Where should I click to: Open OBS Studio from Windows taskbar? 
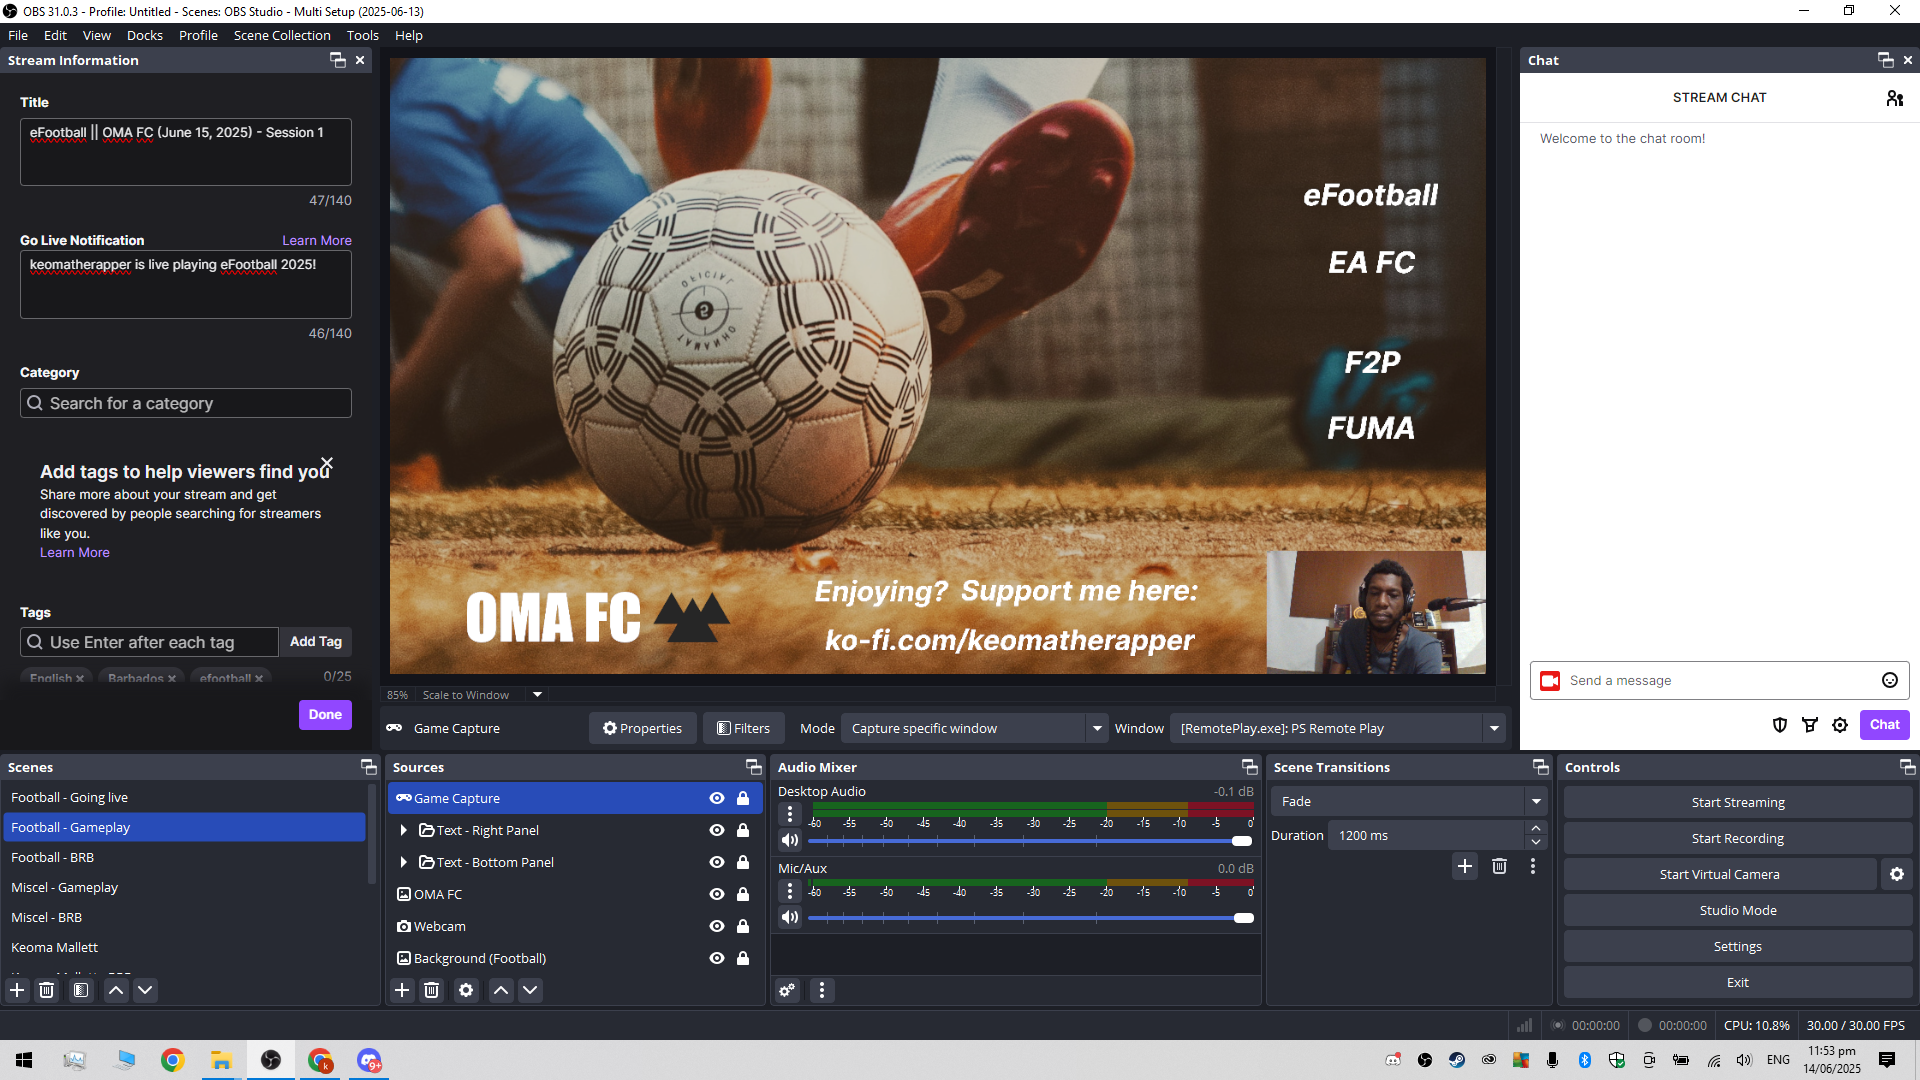271,1060
